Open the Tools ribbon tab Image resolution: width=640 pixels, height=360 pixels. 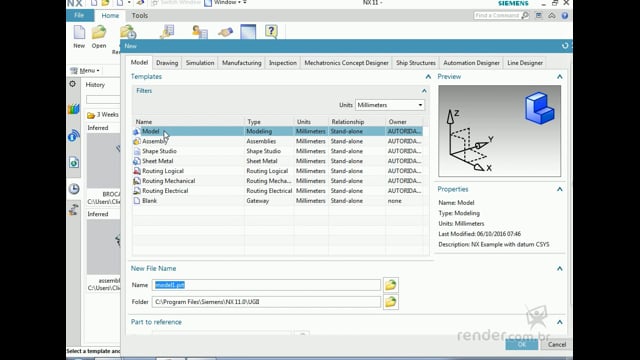click(x=140, y=16)
